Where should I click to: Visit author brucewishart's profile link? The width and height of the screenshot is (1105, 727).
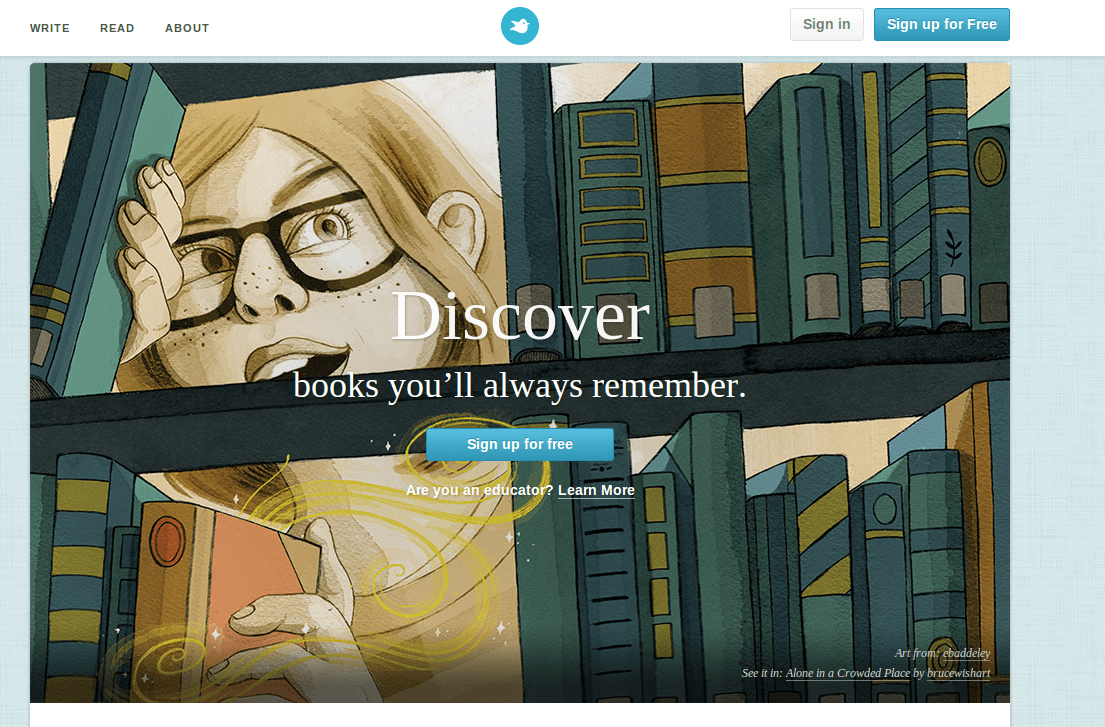(x=958, y=673)
